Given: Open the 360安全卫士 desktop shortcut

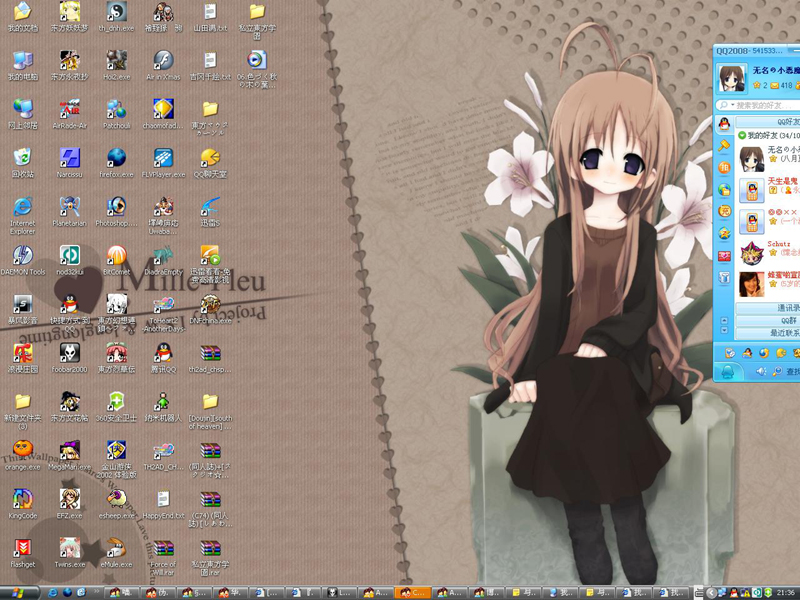Looking at the screenshot, I should click(x=116, y=407).
